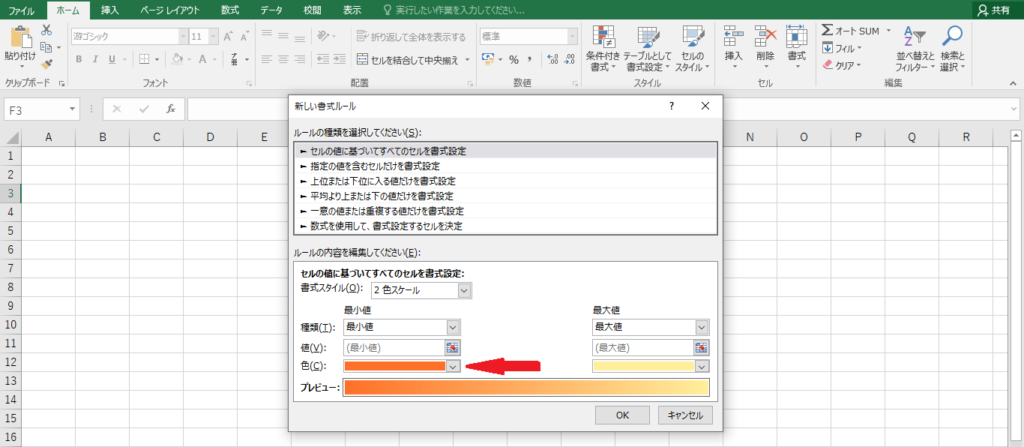Click the Paste (貼り付け) clipboard icon
This screenshot has height=447, width=1024.
point(20,37)
